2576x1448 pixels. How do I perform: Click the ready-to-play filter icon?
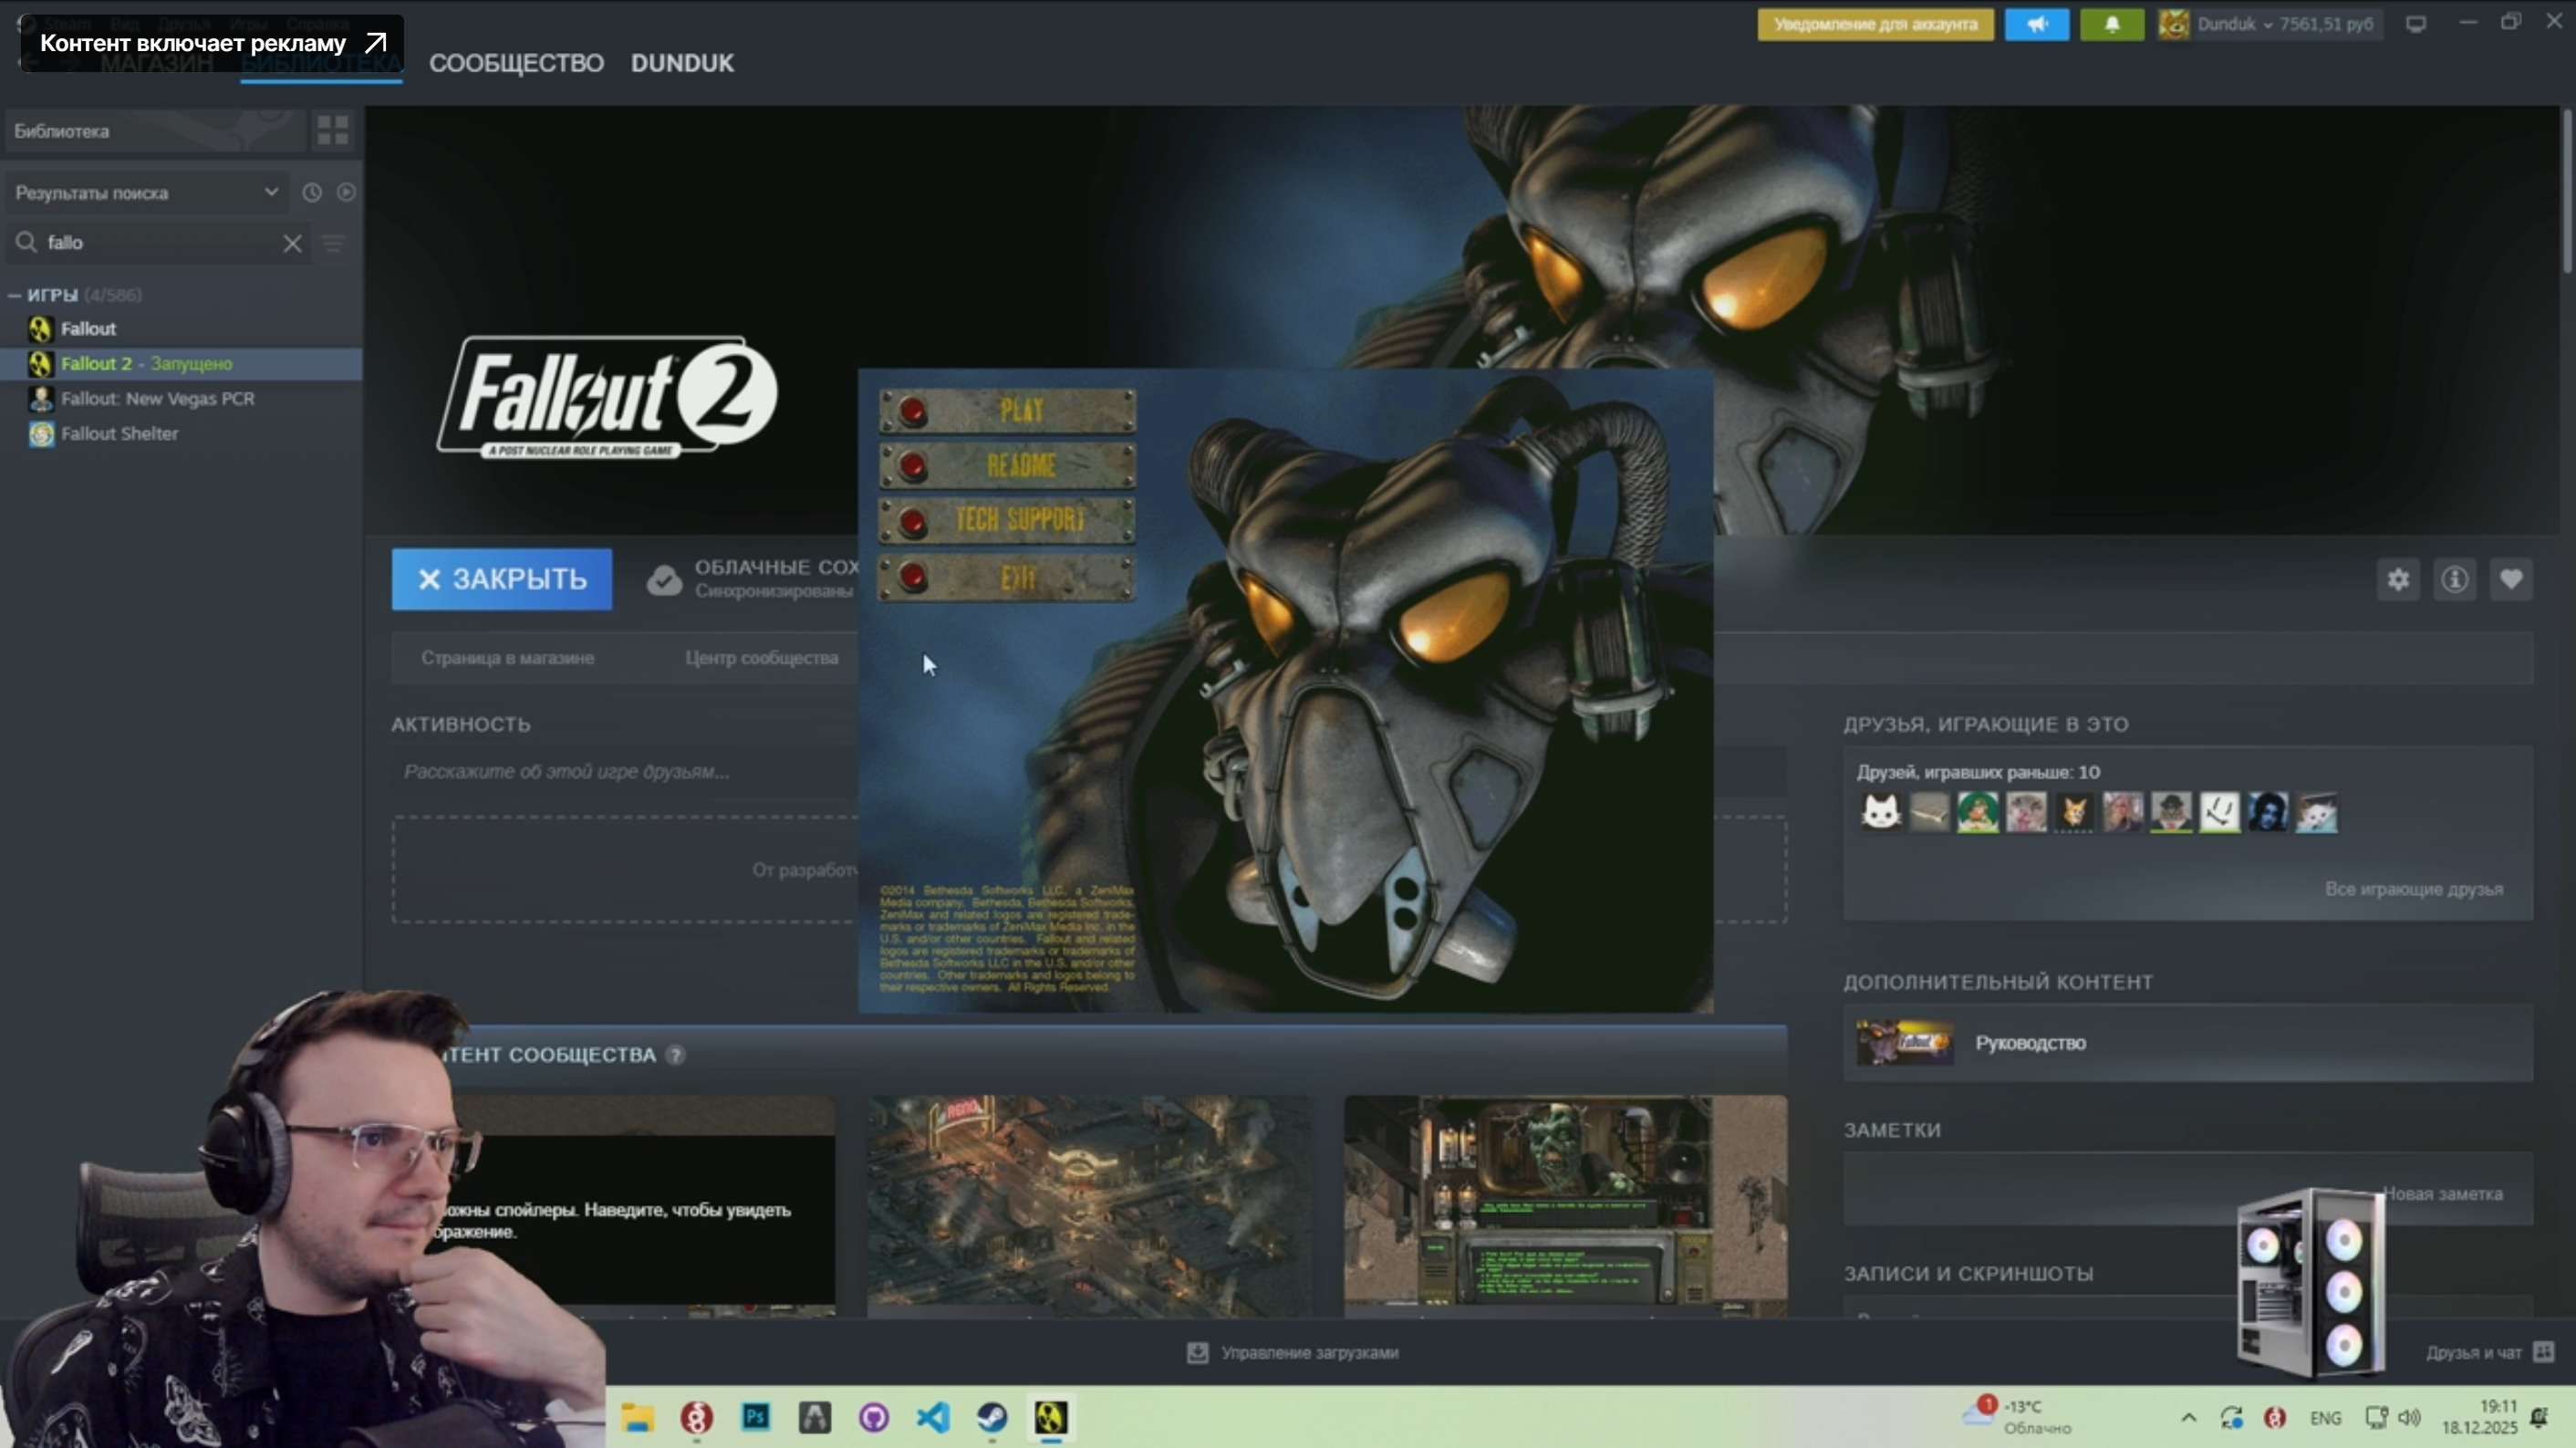pyautogui.click(x=346, y=192)
